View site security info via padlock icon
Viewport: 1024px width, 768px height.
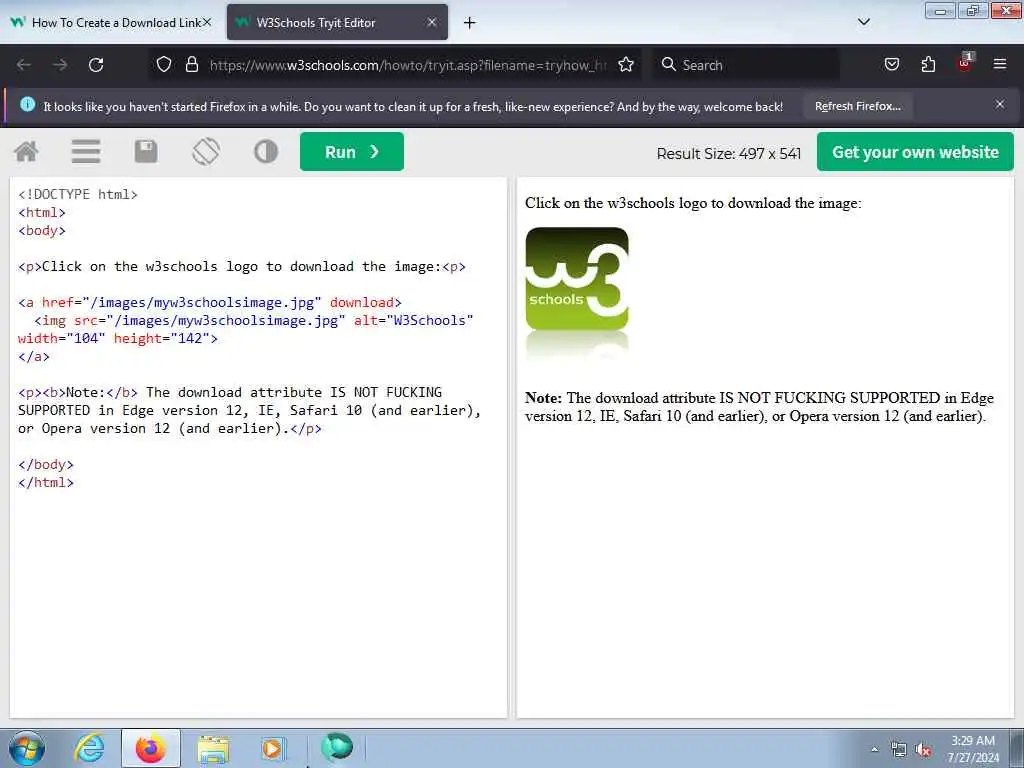(x=191, y=64)
